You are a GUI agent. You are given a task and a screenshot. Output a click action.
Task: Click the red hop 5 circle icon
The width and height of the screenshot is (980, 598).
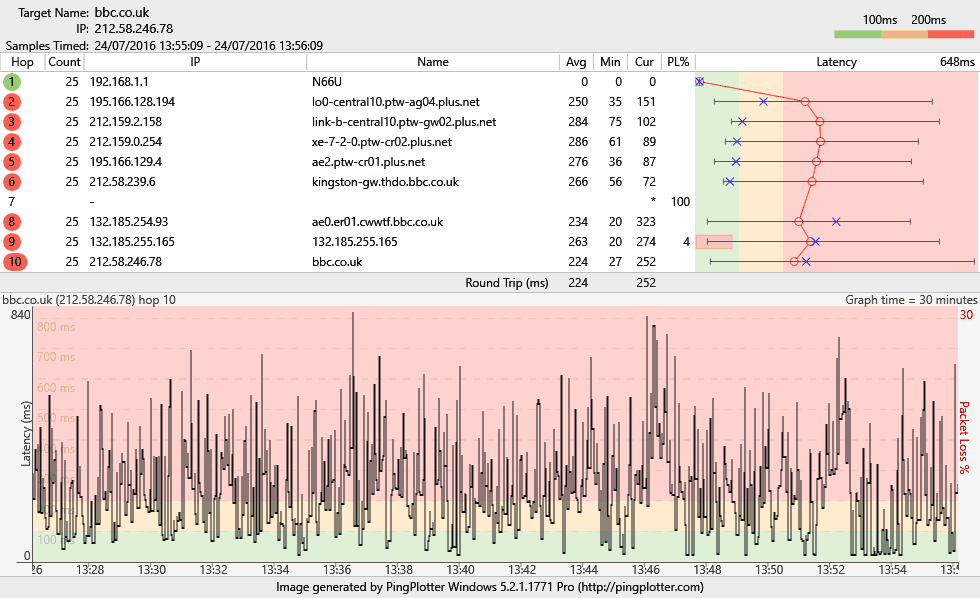pyautogui.click(x=12, y=162)
